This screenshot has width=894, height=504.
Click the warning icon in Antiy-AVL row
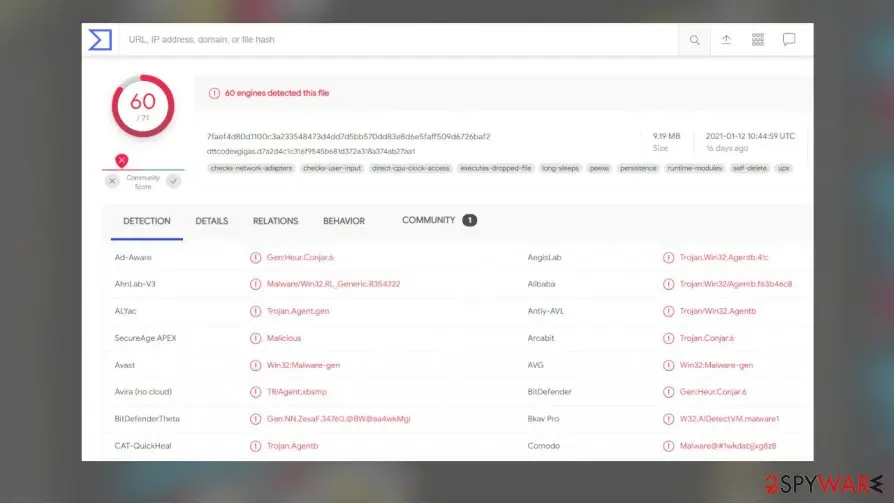tap(668, 311)
